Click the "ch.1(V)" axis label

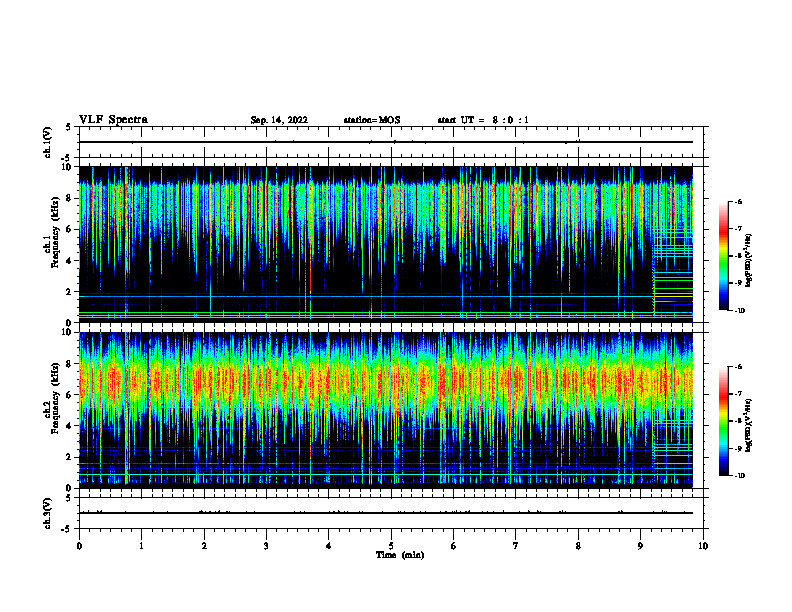point(47,142)
